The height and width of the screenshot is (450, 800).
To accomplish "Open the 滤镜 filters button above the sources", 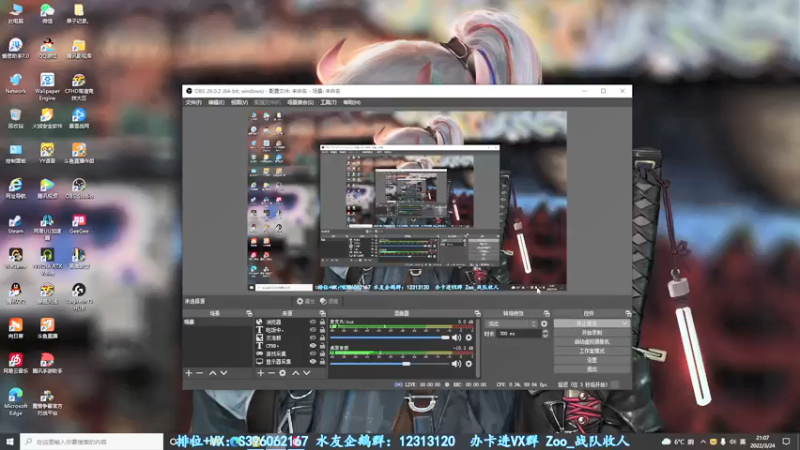I will [329, 301].
